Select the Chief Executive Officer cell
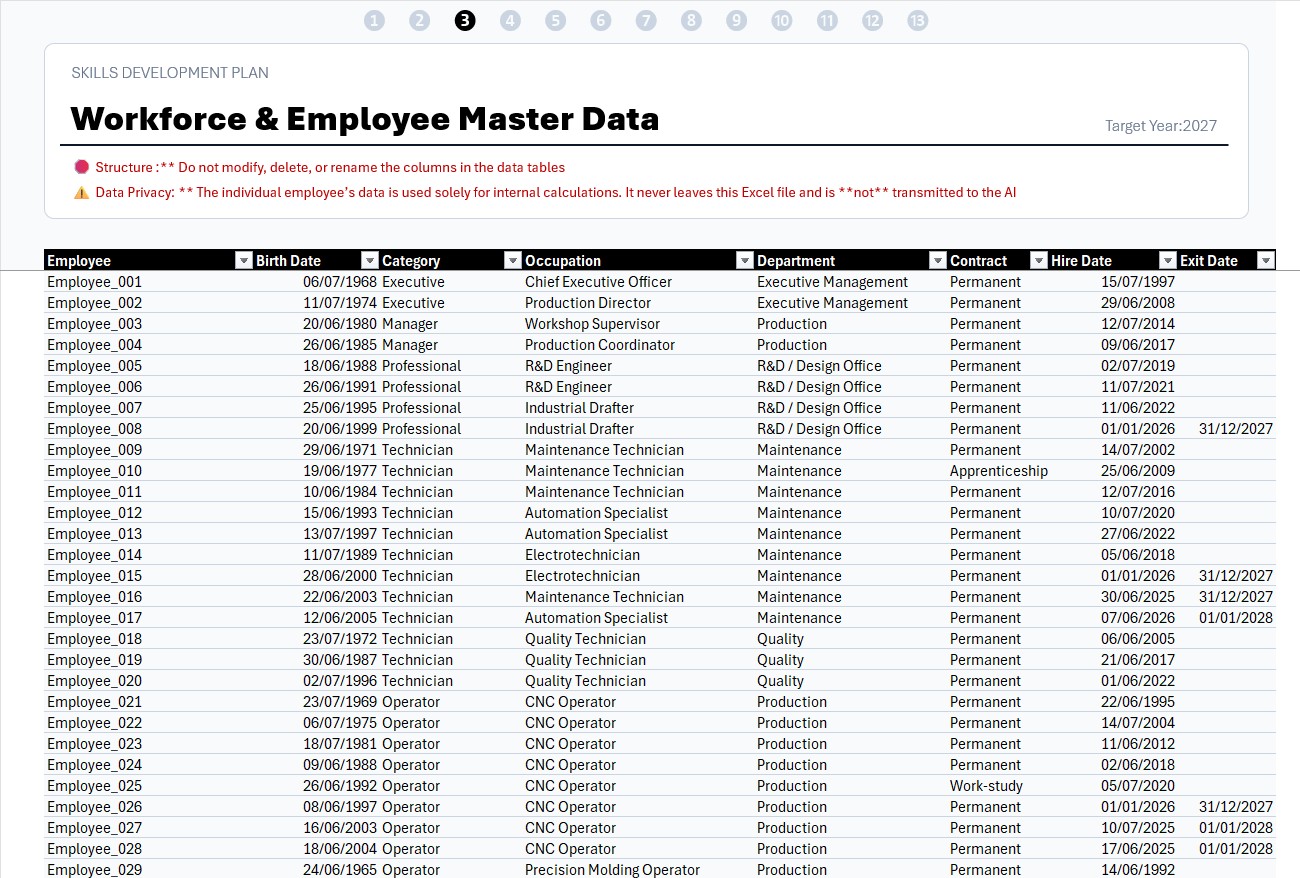Image resolution: width=1300 pixels, height=878 pixels. coord(638,282)
